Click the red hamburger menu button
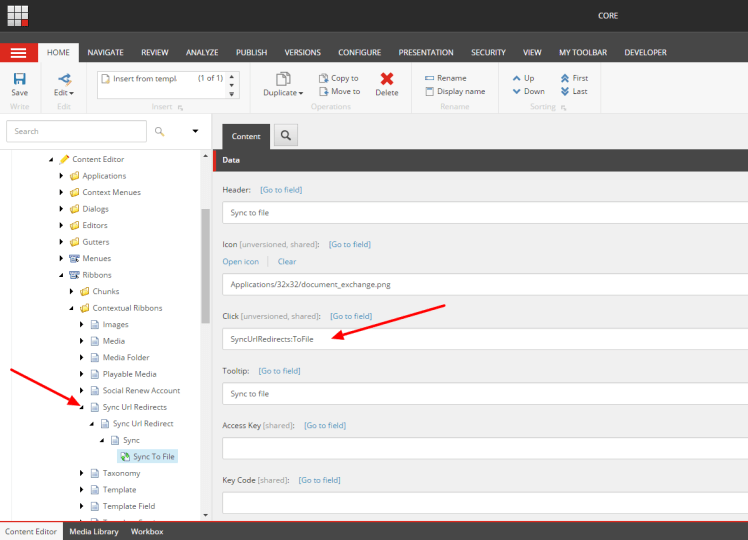 pyautogui.click(x=18, y=52)
